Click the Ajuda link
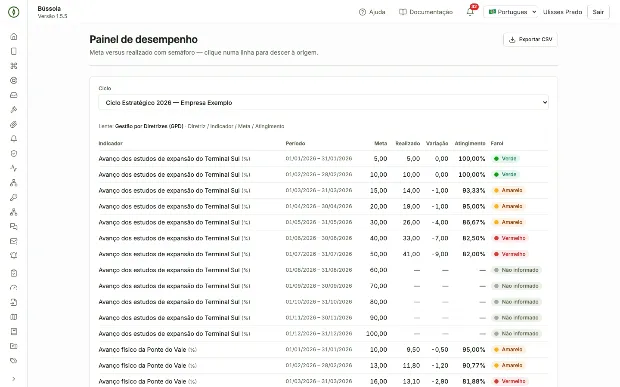Screen dimensions: 620x387 pyautogui.click(x=372, y=12)
